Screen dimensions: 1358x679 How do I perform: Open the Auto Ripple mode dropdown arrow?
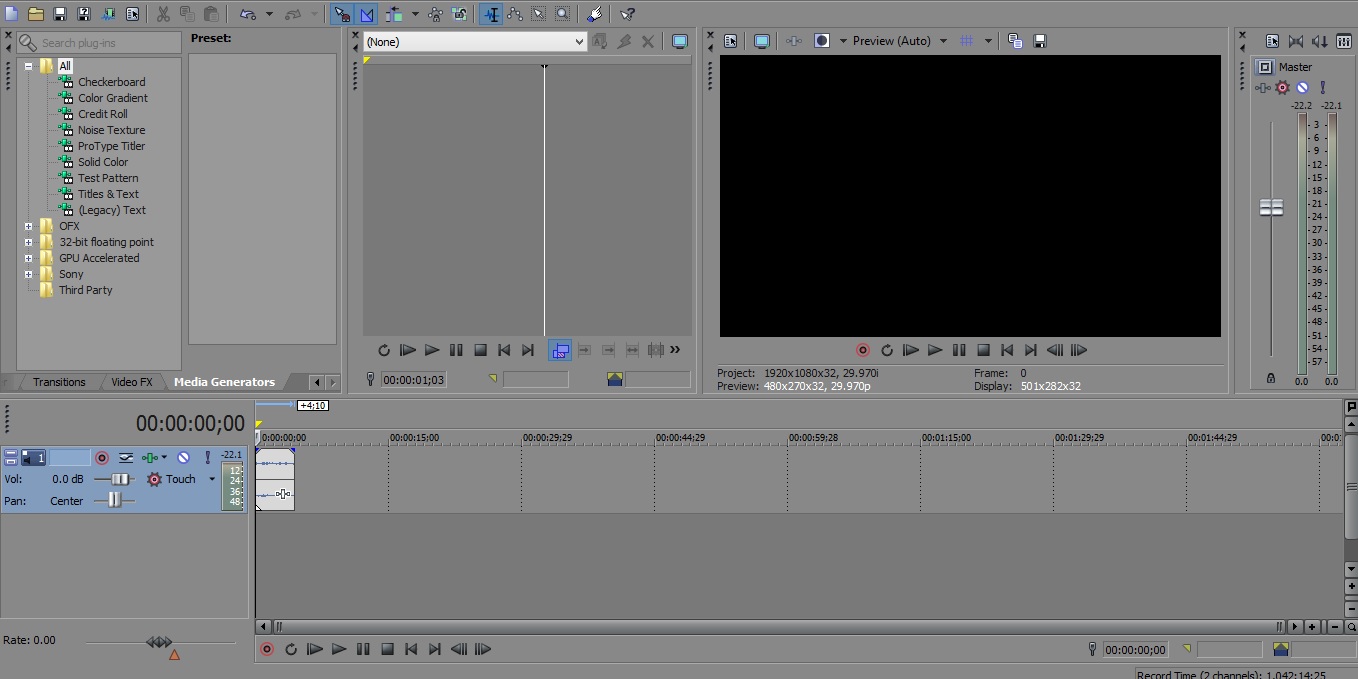click(415, 14)
